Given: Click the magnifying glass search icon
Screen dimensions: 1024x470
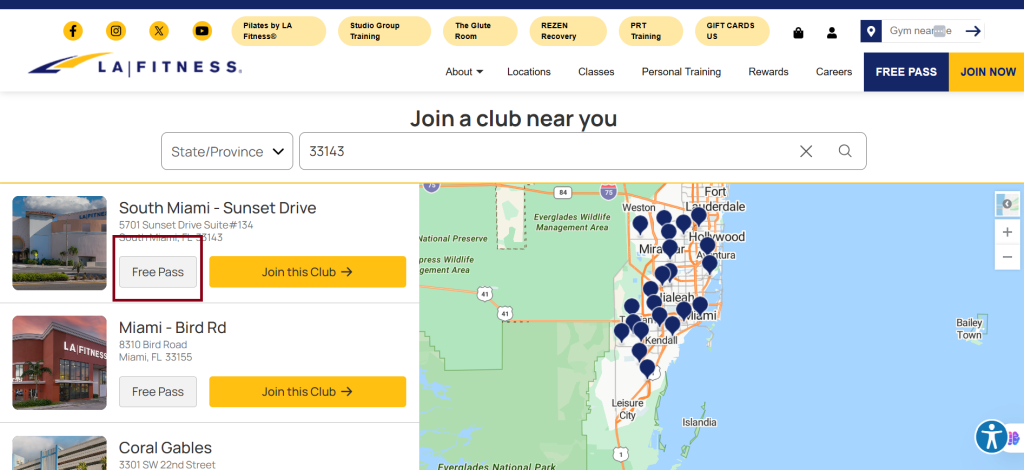Looking at the screenshot, I should [x=845, y=151].
